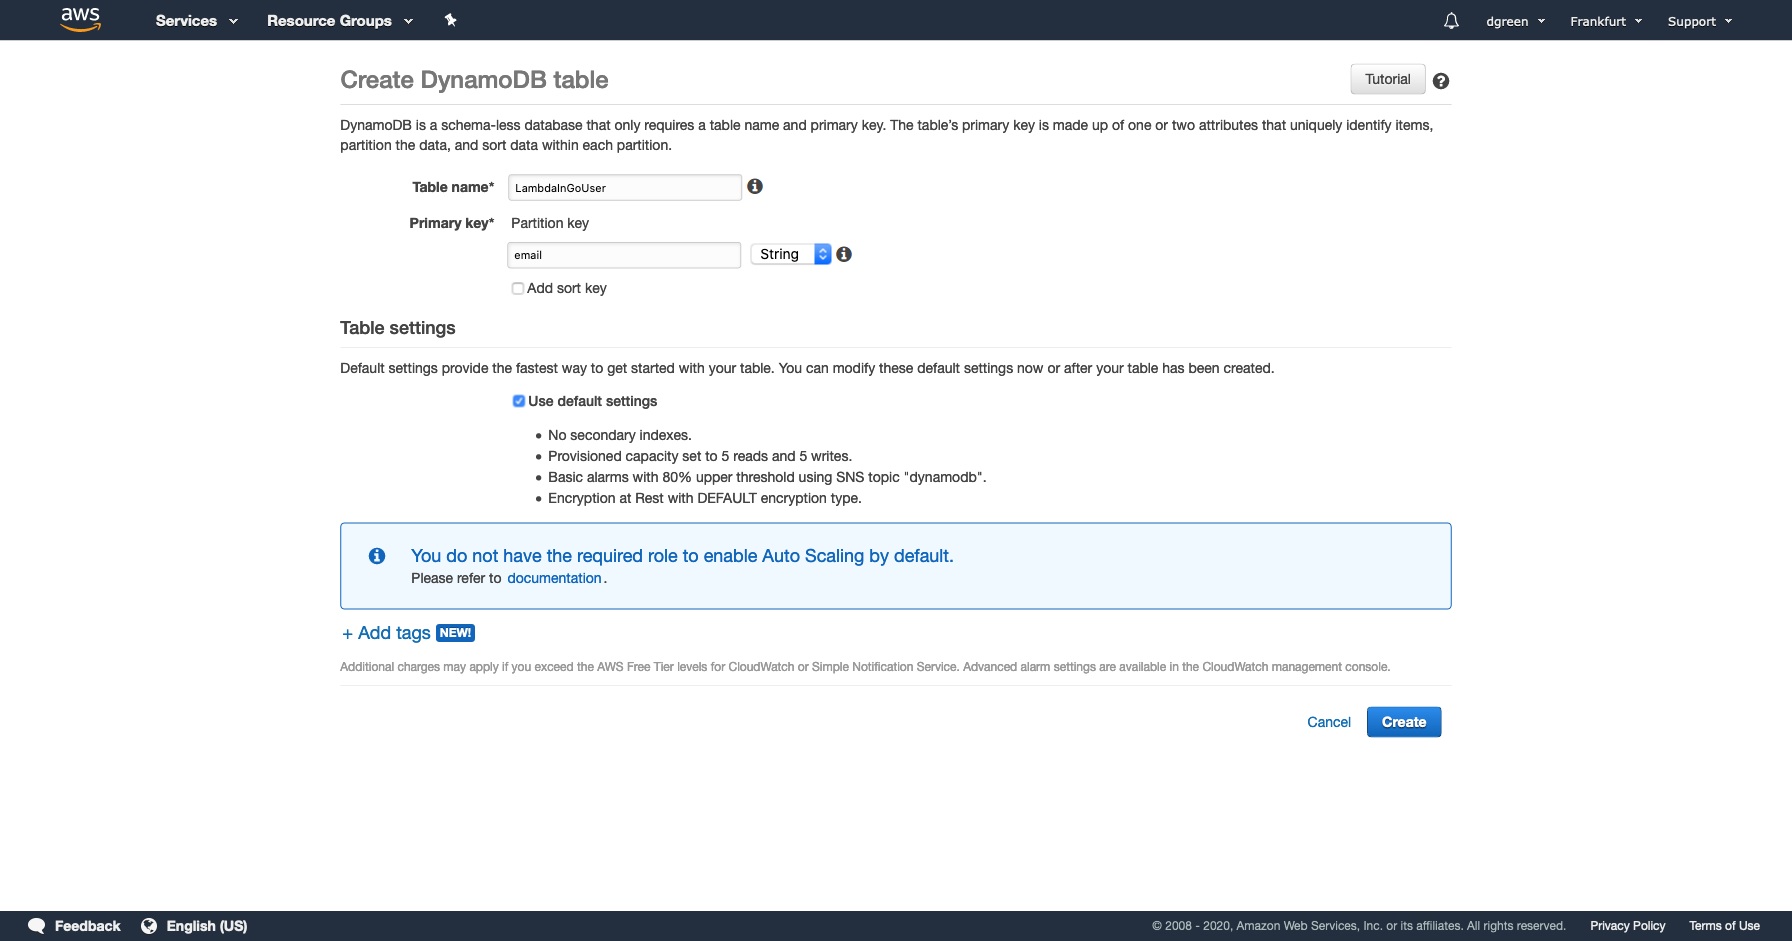Viewport: 1792px width, 941px height.
Task: Click the Encryption at Rest bullet text
Action: click(705, 498)
